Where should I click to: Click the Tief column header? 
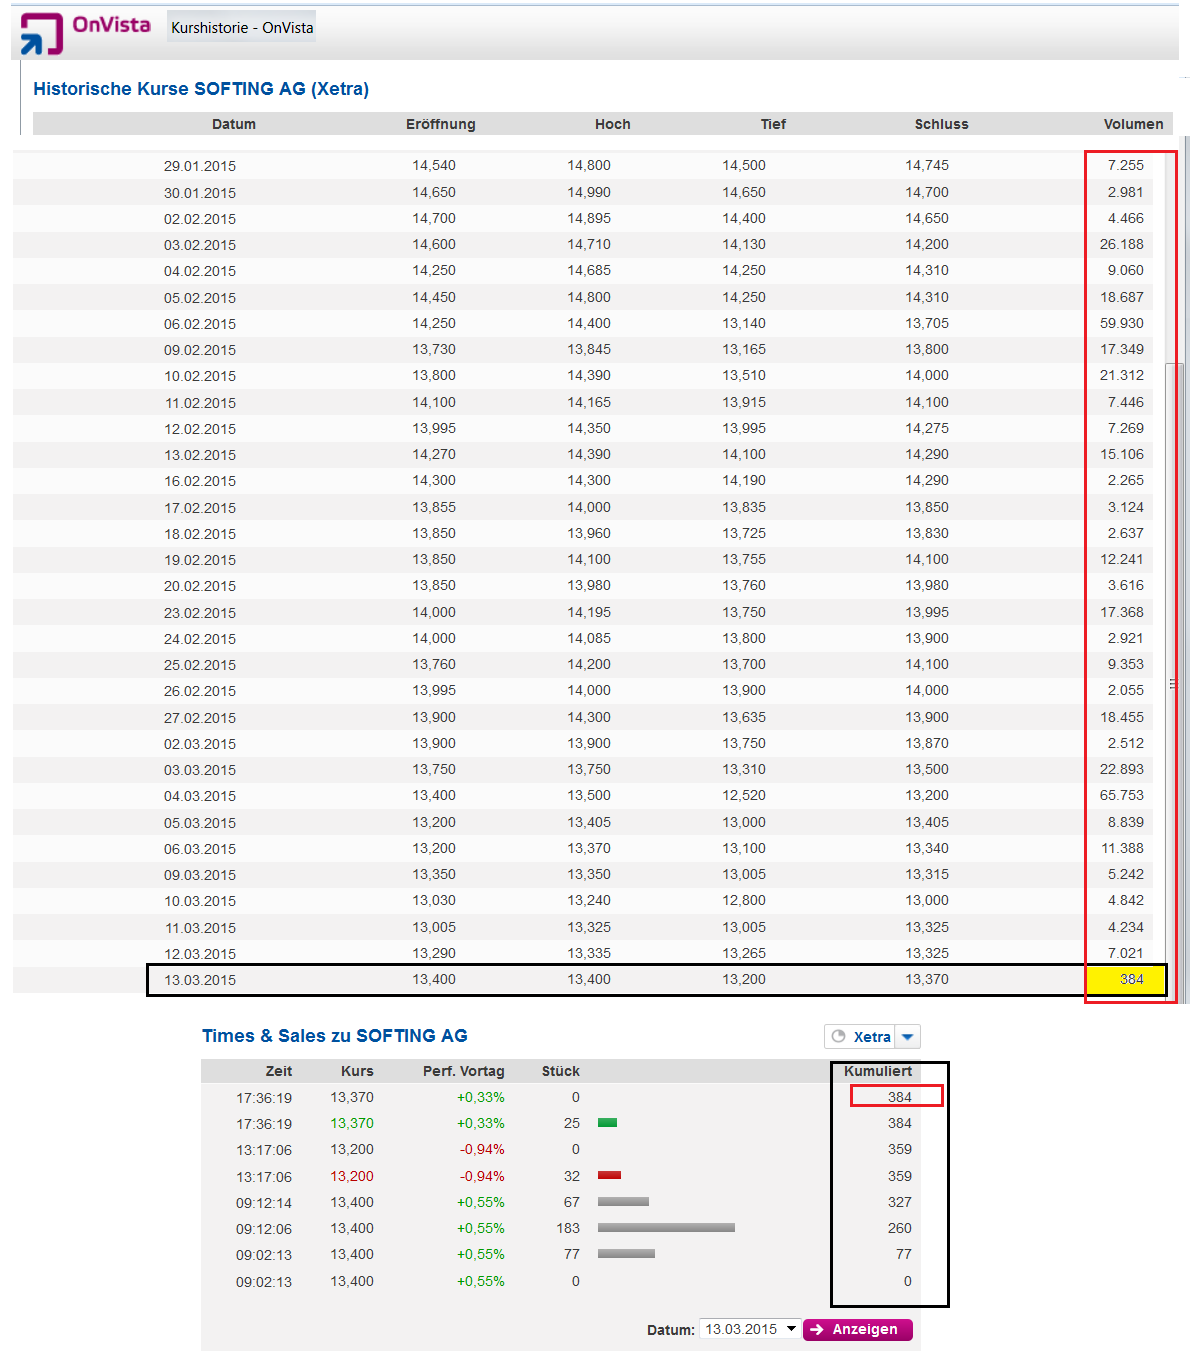(773, 124)
